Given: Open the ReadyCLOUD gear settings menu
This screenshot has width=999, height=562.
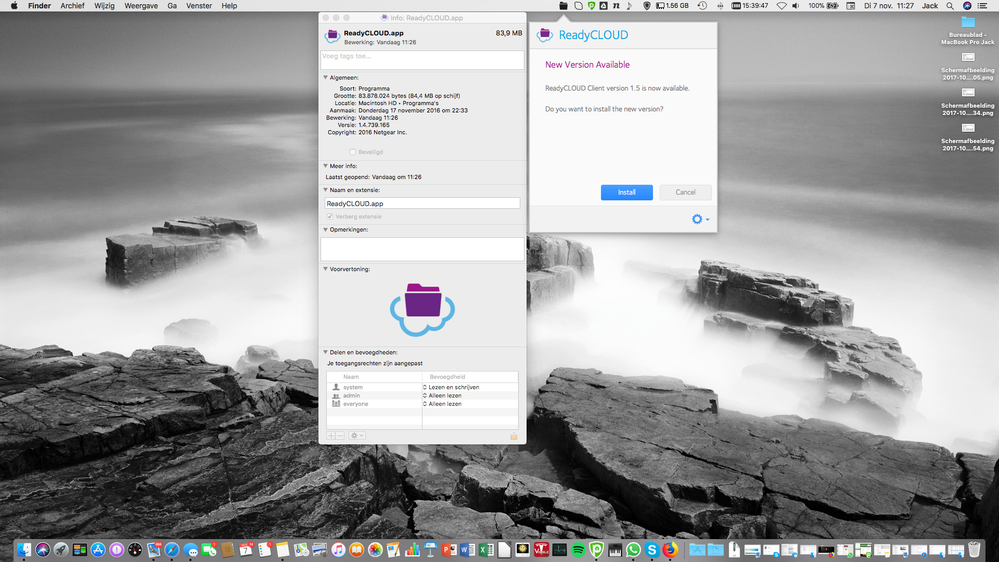Looking at the screenshot, I should [700, 219].
